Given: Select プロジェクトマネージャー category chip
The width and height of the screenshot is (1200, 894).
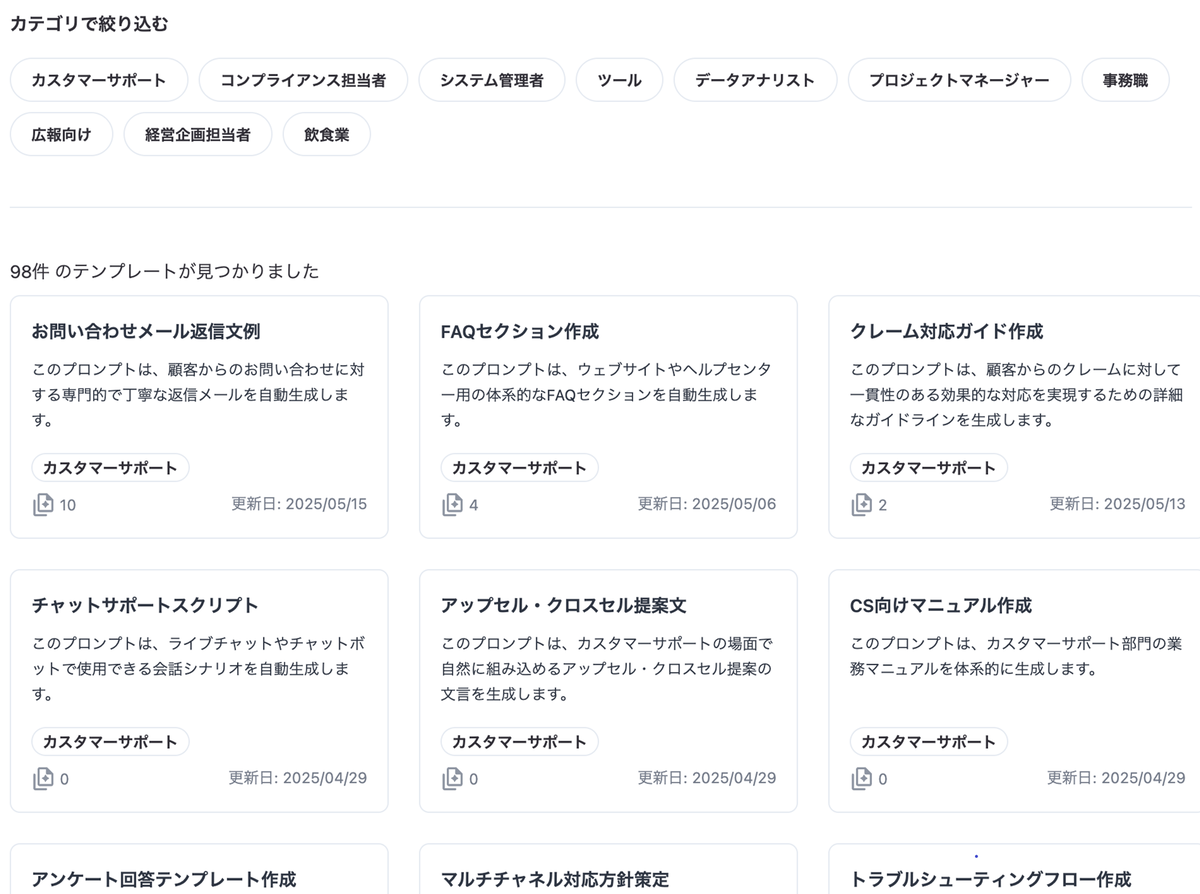Looking at the screenshot, I should [x=959, y=80].
